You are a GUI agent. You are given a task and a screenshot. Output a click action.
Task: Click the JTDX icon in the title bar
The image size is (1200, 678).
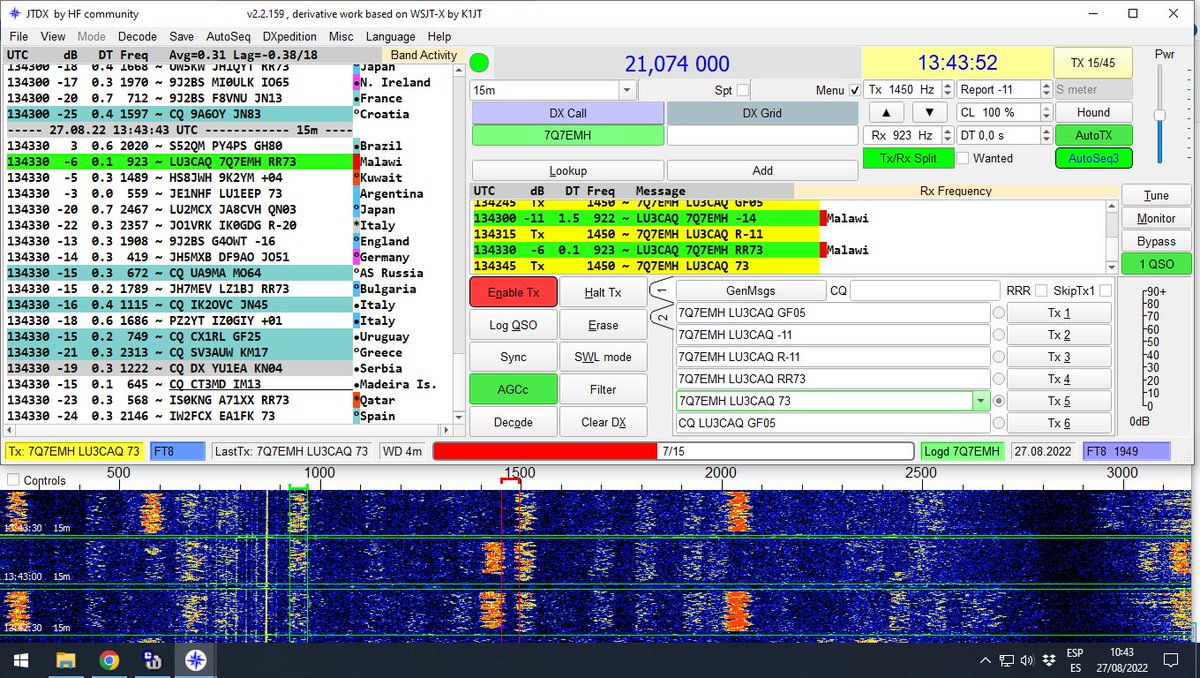tap(13, 14)
